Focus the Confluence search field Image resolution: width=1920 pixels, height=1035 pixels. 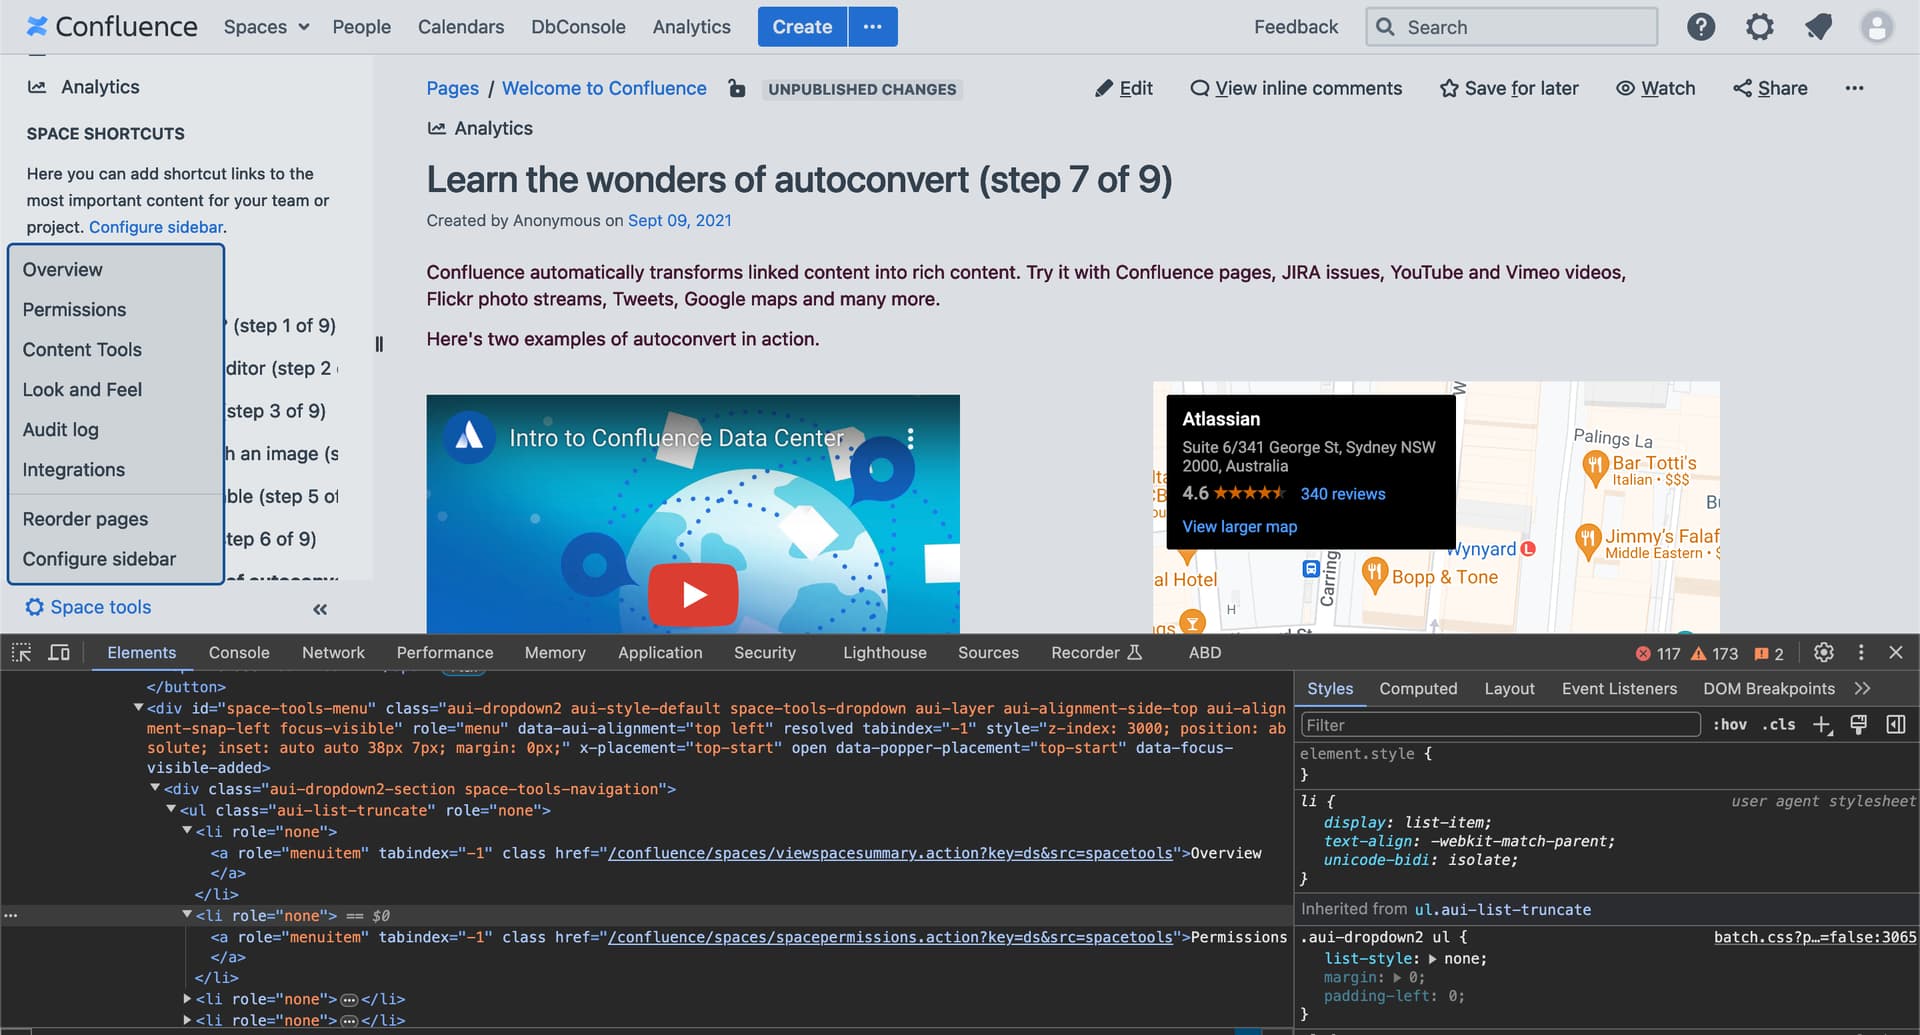(1512, 27)
